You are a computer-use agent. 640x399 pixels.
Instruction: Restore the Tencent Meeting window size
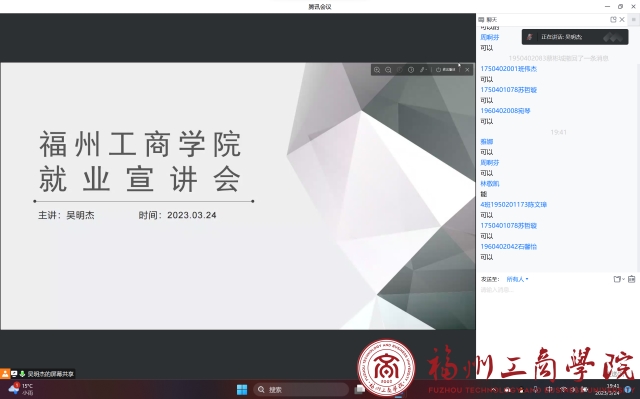click(x=620, y=7)
